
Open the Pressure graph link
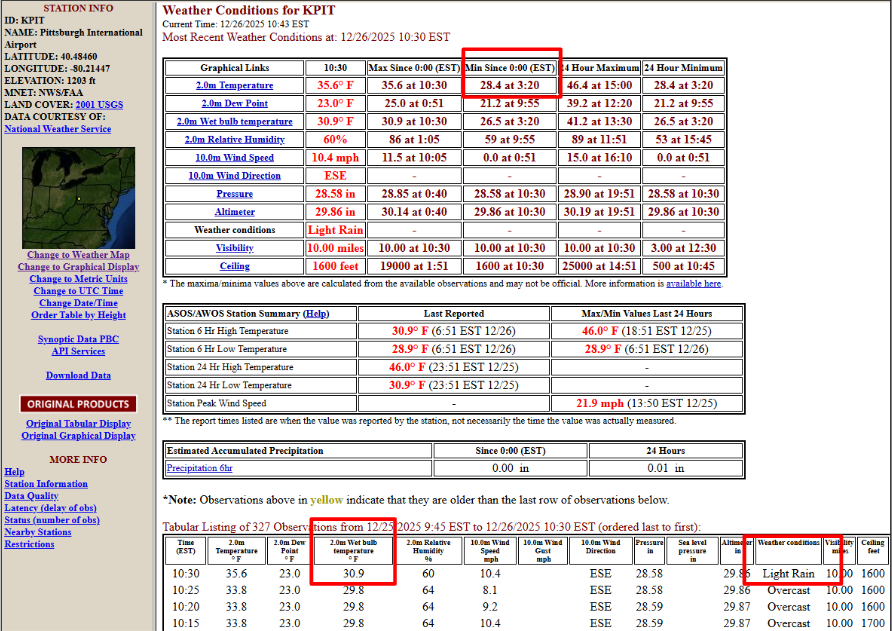point(234,194)
